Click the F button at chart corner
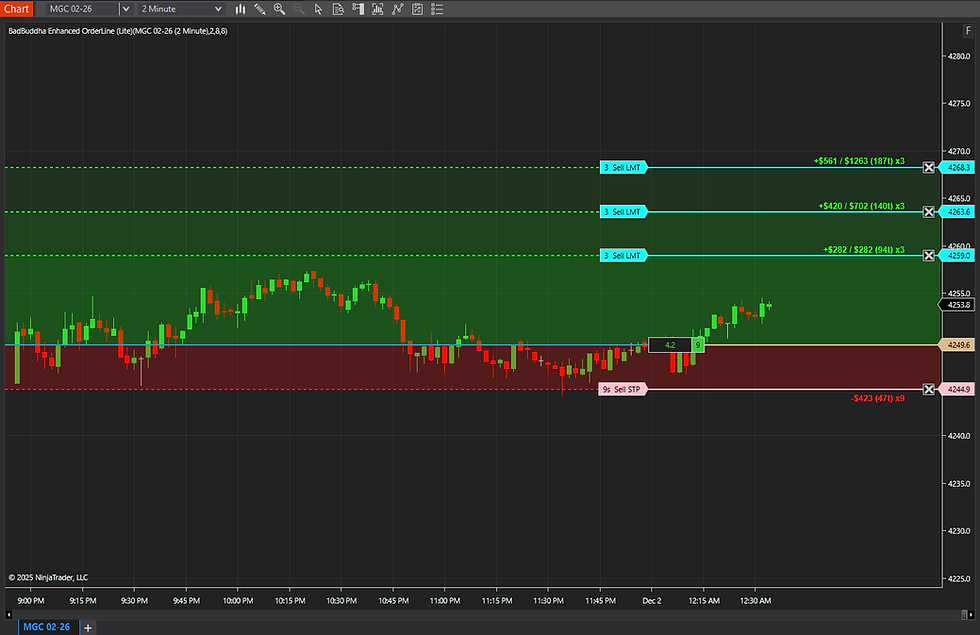Viewport: 980px width, 635px height. pos(968,31)
